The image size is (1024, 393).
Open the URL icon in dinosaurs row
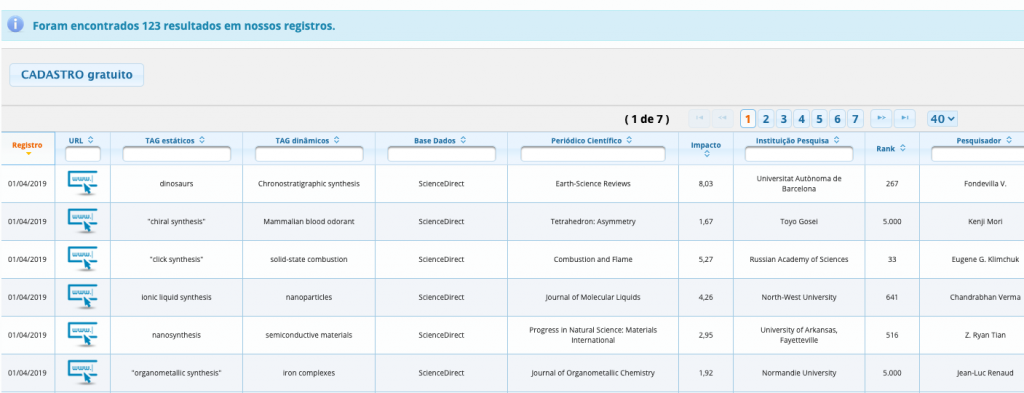tap(83, 183)
